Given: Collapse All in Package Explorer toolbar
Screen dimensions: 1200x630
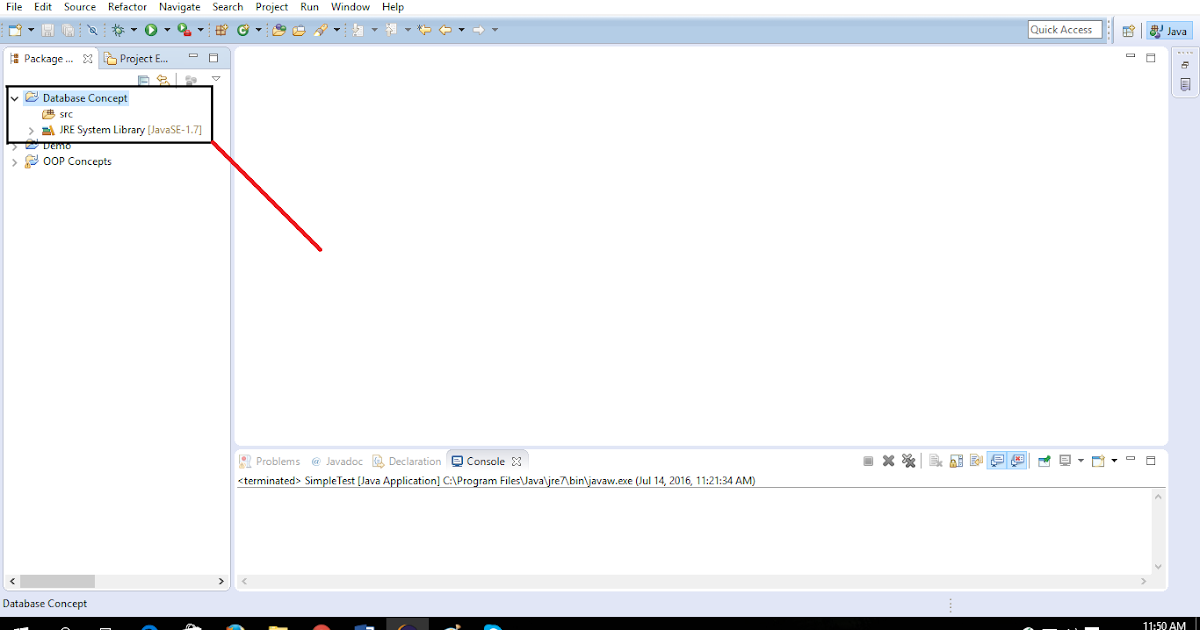Looking at the screenshot, I should click(x=144, y=79).
